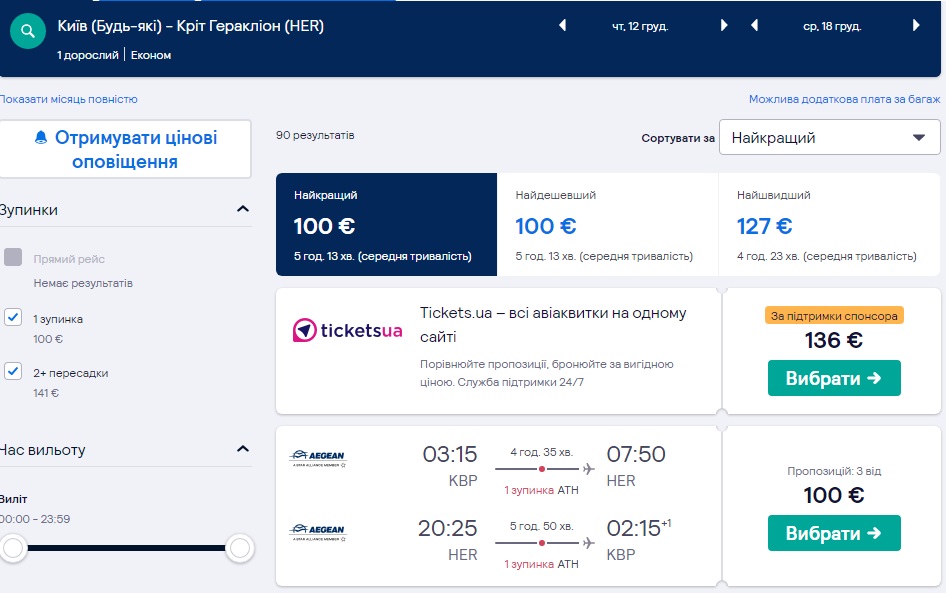Open the Сортувати за dropdown
Screen dimensions: 946x593
click(x=829, y=138)
